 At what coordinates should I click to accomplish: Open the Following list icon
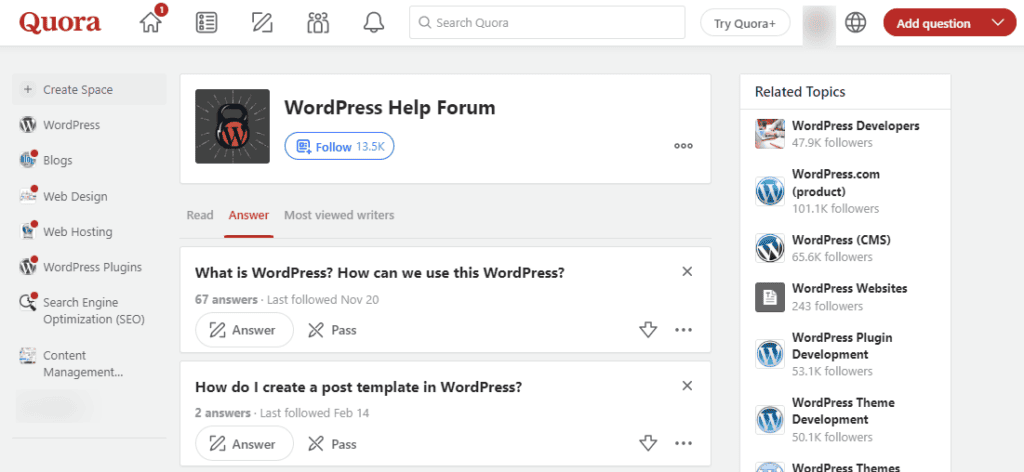tap(207, 23)
